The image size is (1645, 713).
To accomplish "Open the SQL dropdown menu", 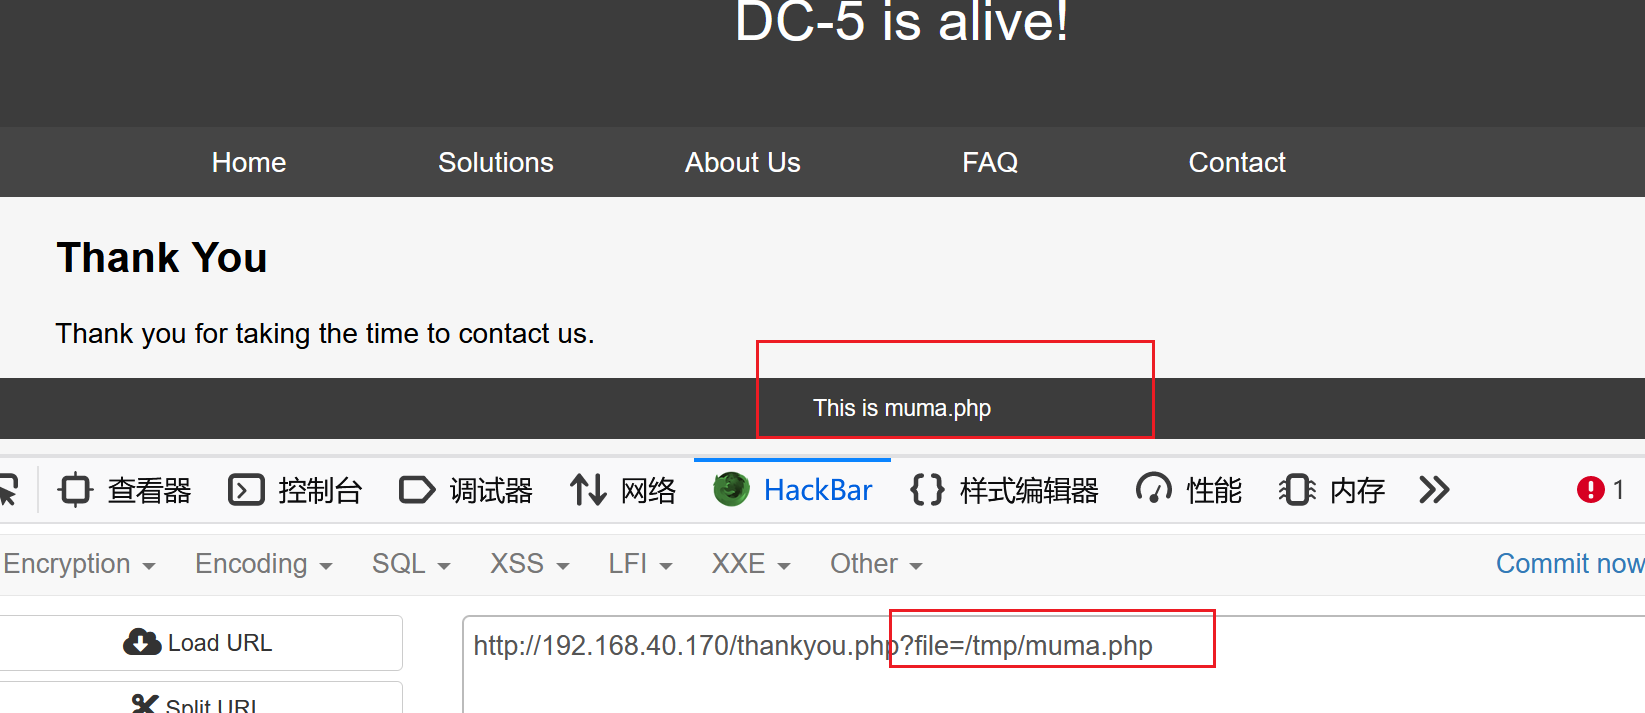I will coord(411,564).
